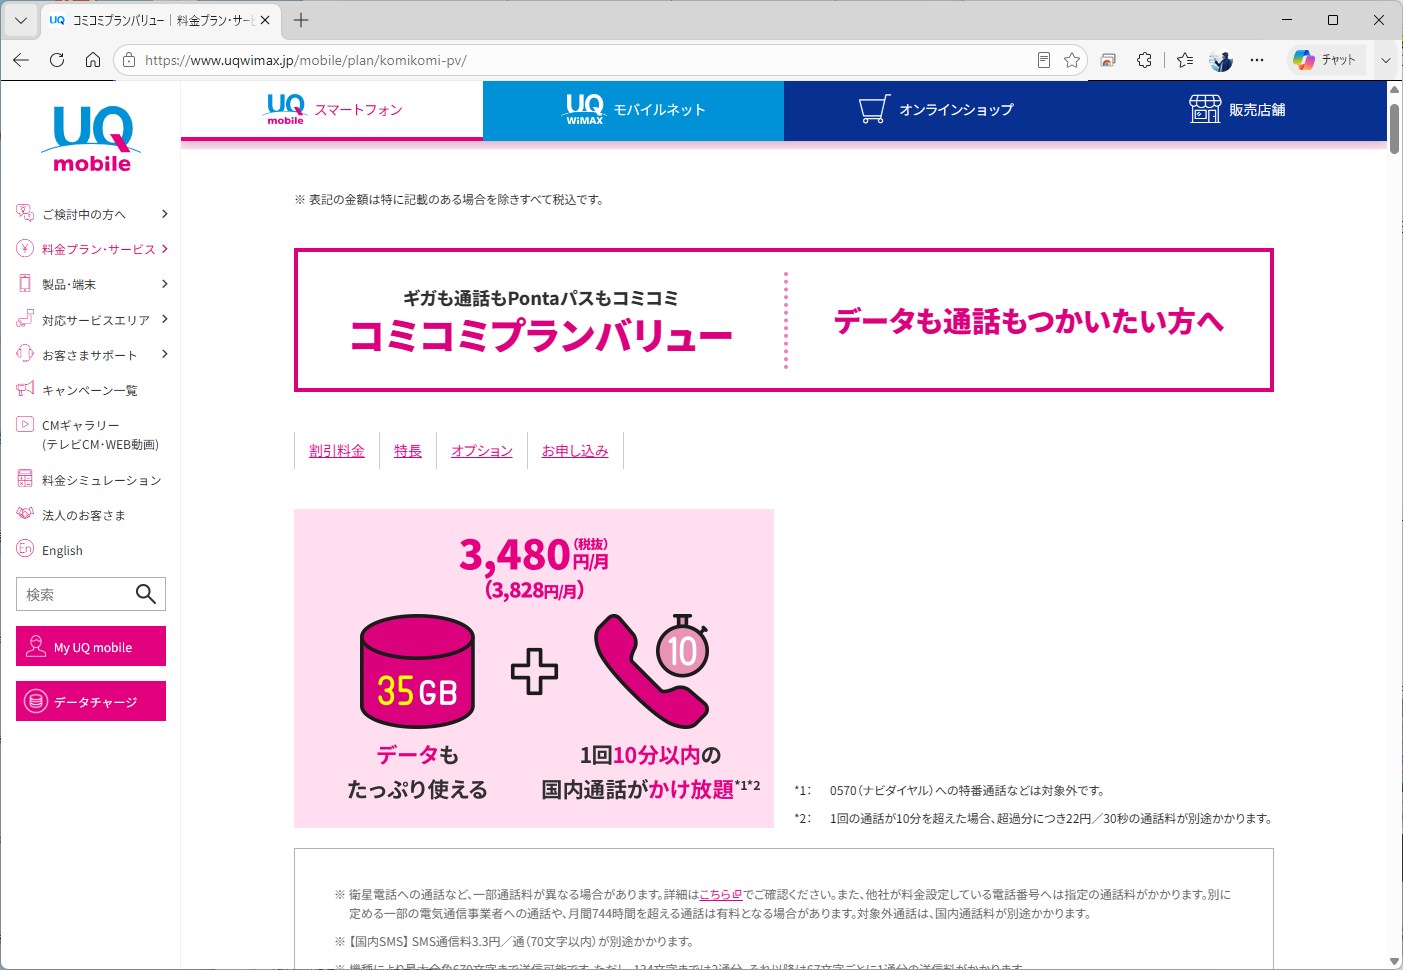
Task: Expand the 料金プラン・サービス chevron
Action: point(164,249)
